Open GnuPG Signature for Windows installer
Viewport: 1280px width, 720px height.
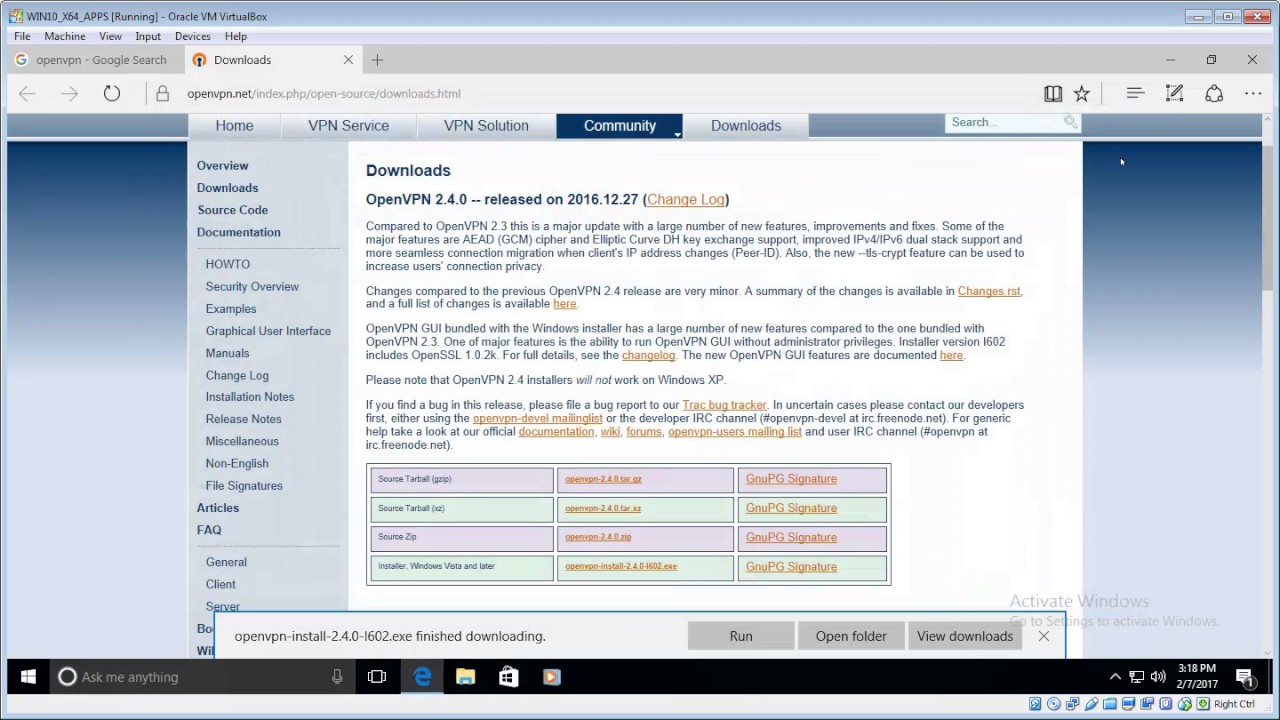(791, 566)
